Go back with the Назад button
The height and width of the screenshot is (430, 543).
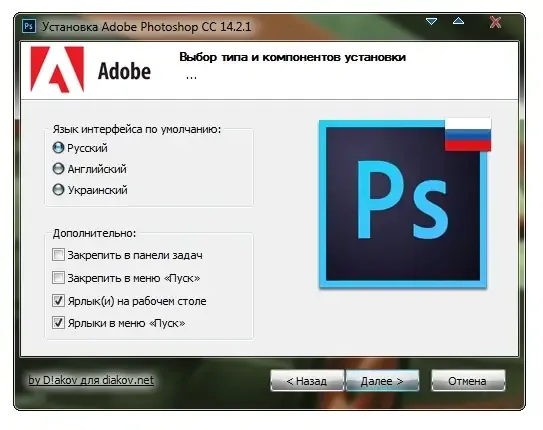307,381
